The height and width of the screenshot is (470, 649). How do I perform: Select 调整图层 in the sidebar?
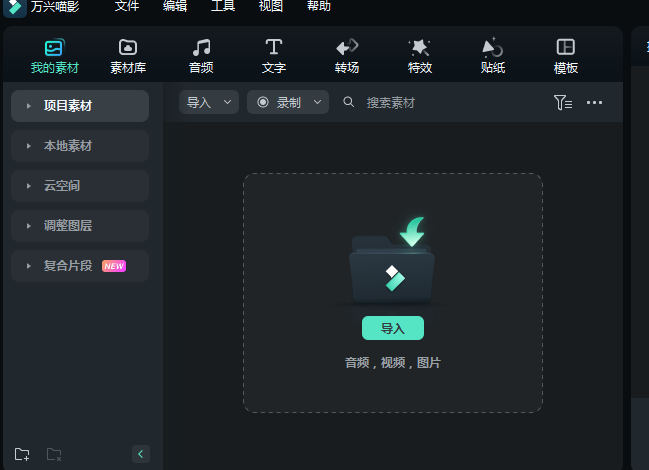[80, 226]
